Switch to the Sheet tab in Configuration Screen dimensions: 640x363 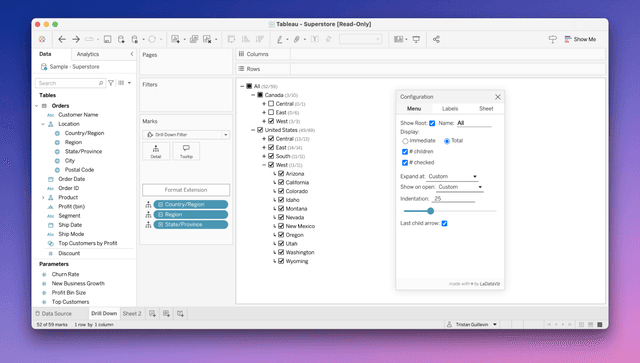(x=486, y=109)
